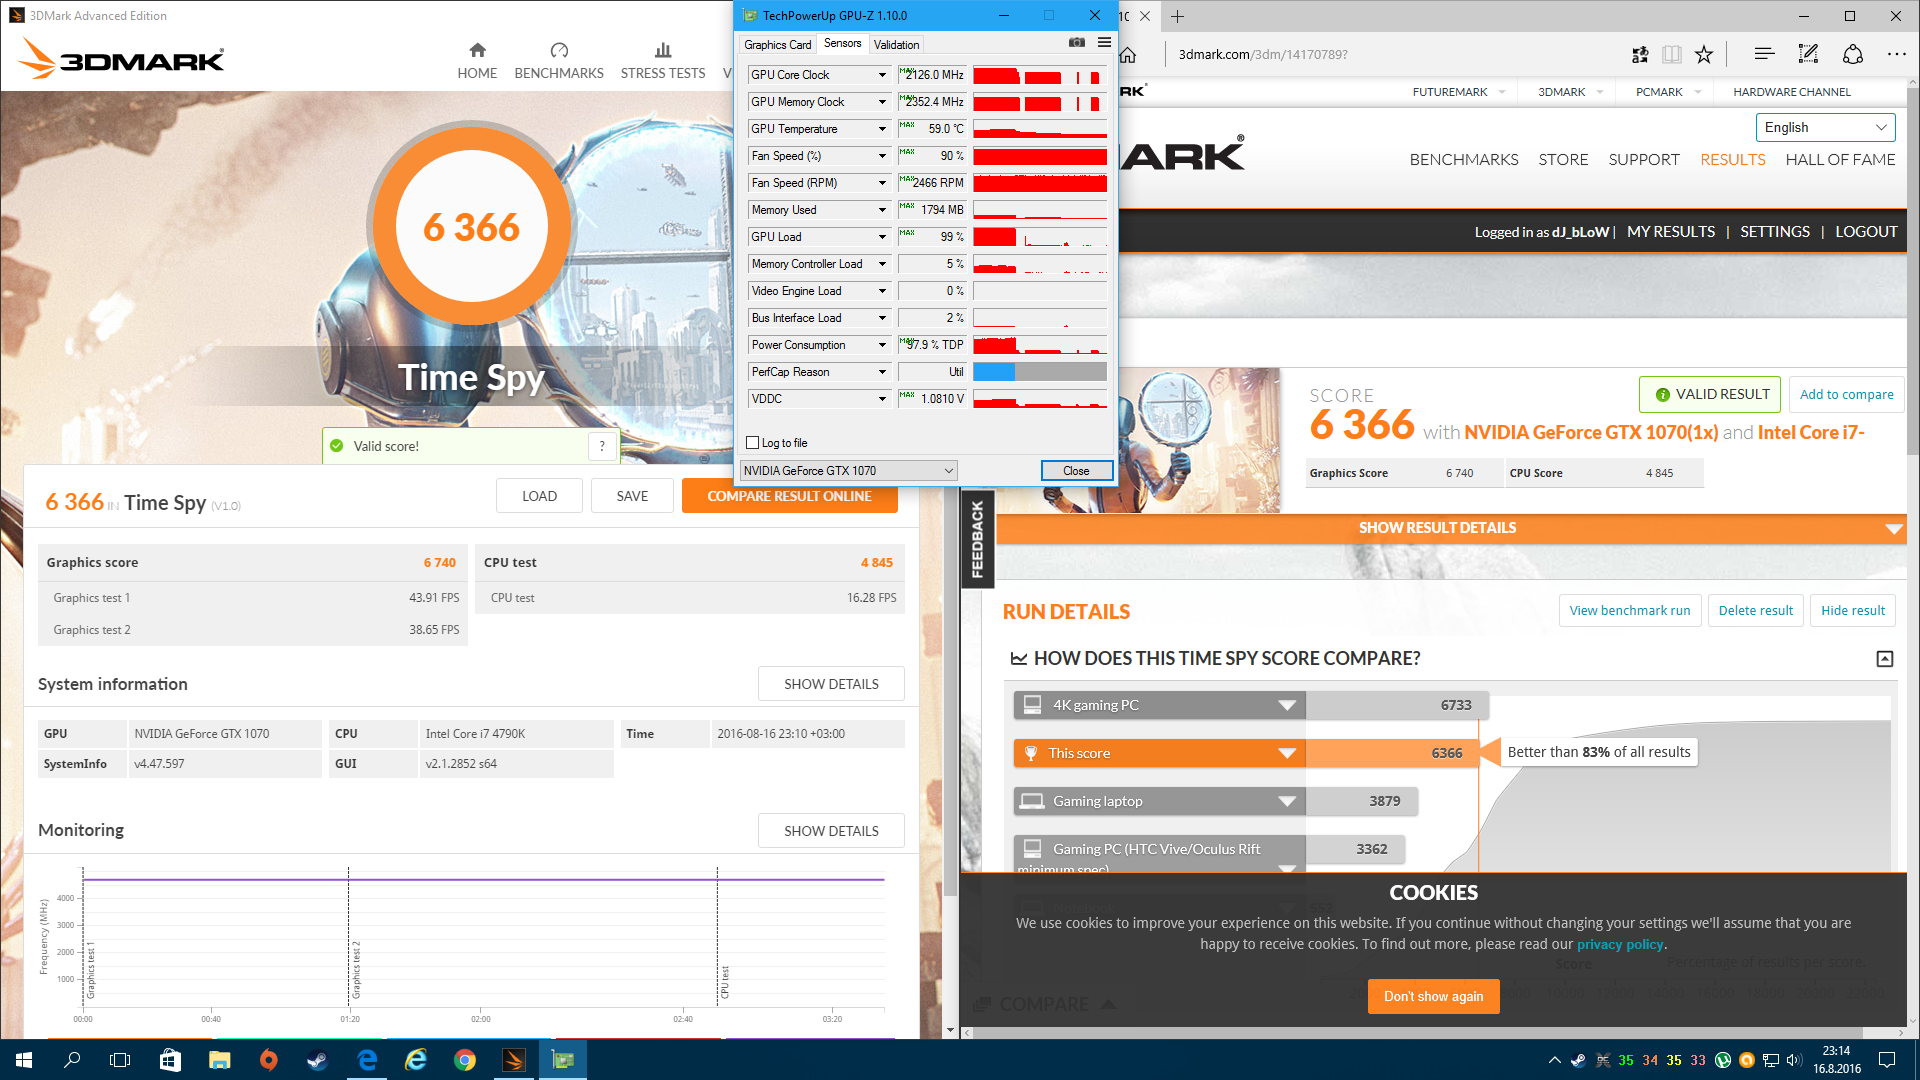Open the Windows Start menu

(x=24, y=1060)
